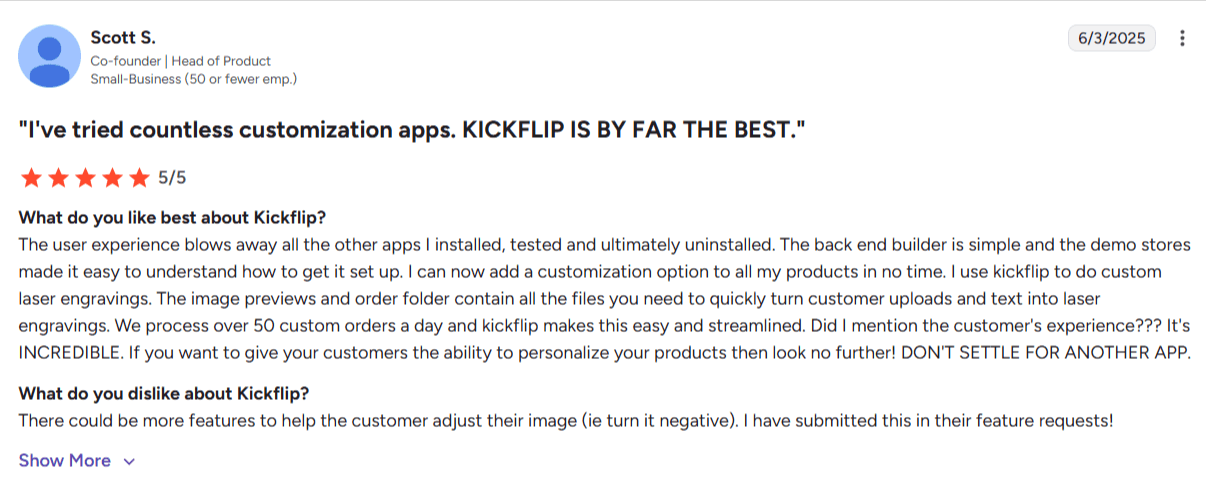Click the chevron beside Show More
The height and width of the screenshot is (482, 1206).
tap(128, 461)
